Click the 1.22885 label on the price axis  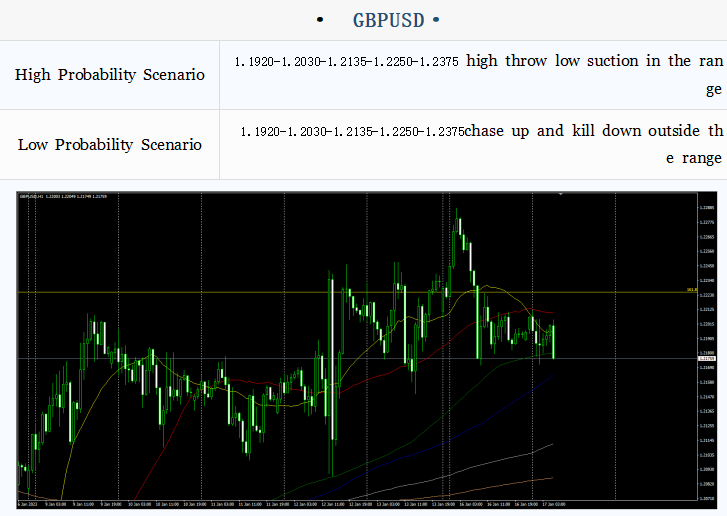pos(707,208)
